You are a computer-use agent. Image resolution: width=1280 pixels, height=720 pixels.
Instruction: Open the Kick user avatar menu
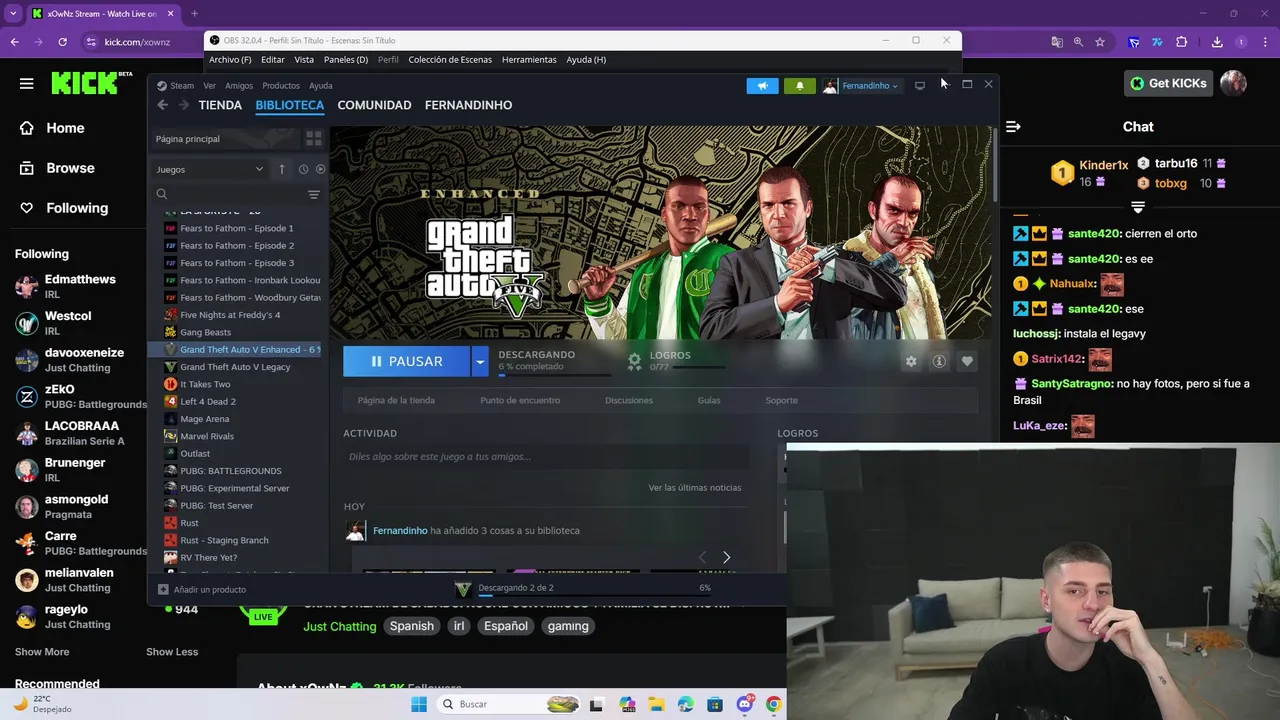1234,83
